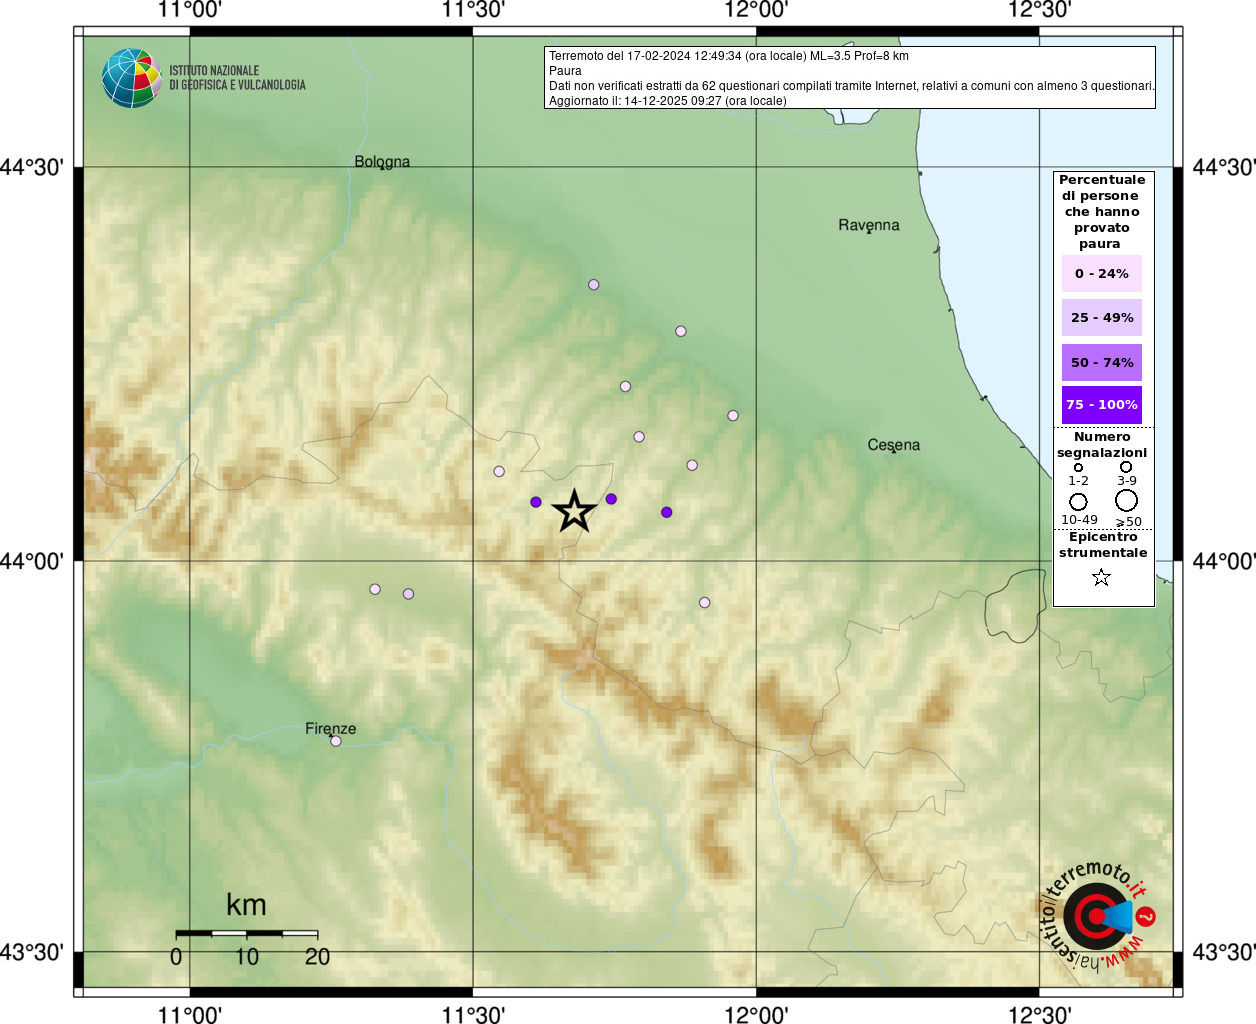The height and width of the screenshot is (1024, 1256).
Task: Click the 25 - 49% legend swatch
Action: click(1102, 318)
